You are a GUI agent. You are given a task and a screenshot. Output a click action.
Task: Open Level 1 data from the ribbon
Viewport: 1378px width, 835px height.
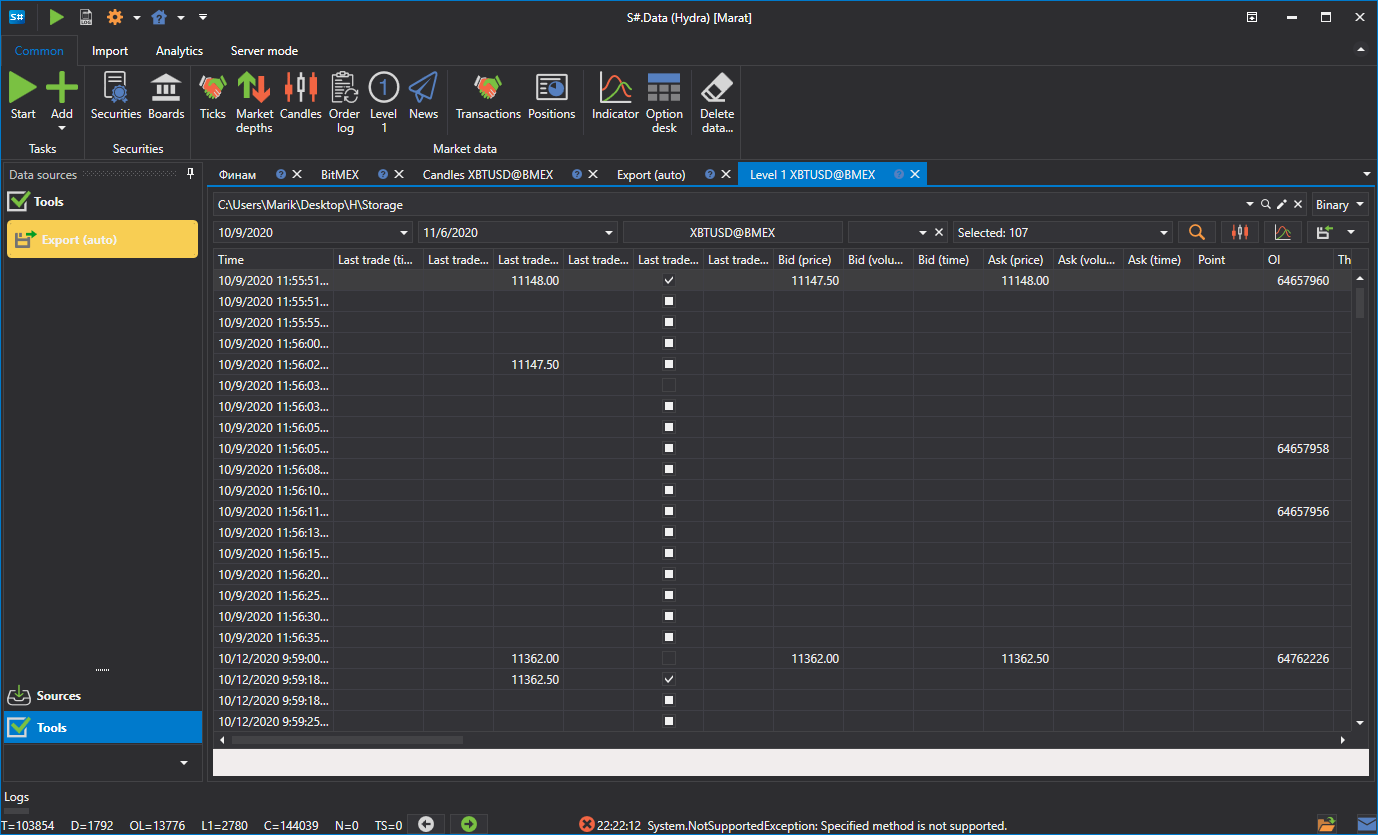384,103
